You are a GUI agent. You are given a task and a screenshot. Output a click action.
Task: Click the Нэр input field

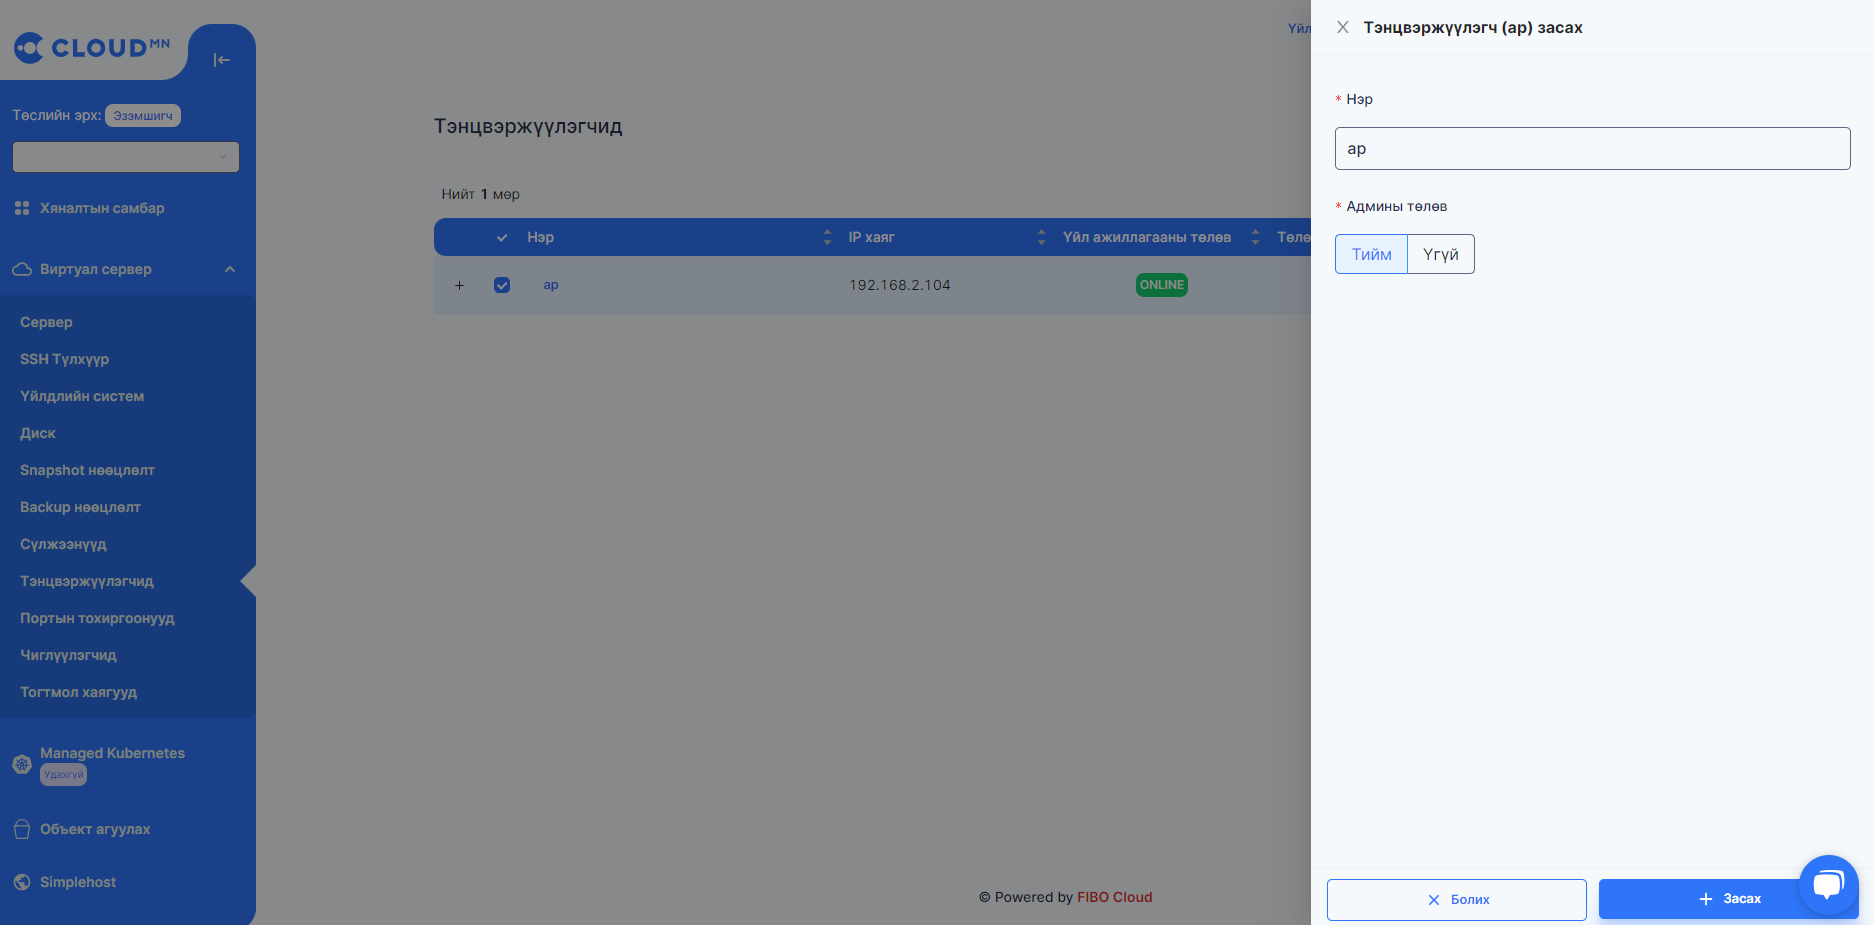[x=1592, y=148]
